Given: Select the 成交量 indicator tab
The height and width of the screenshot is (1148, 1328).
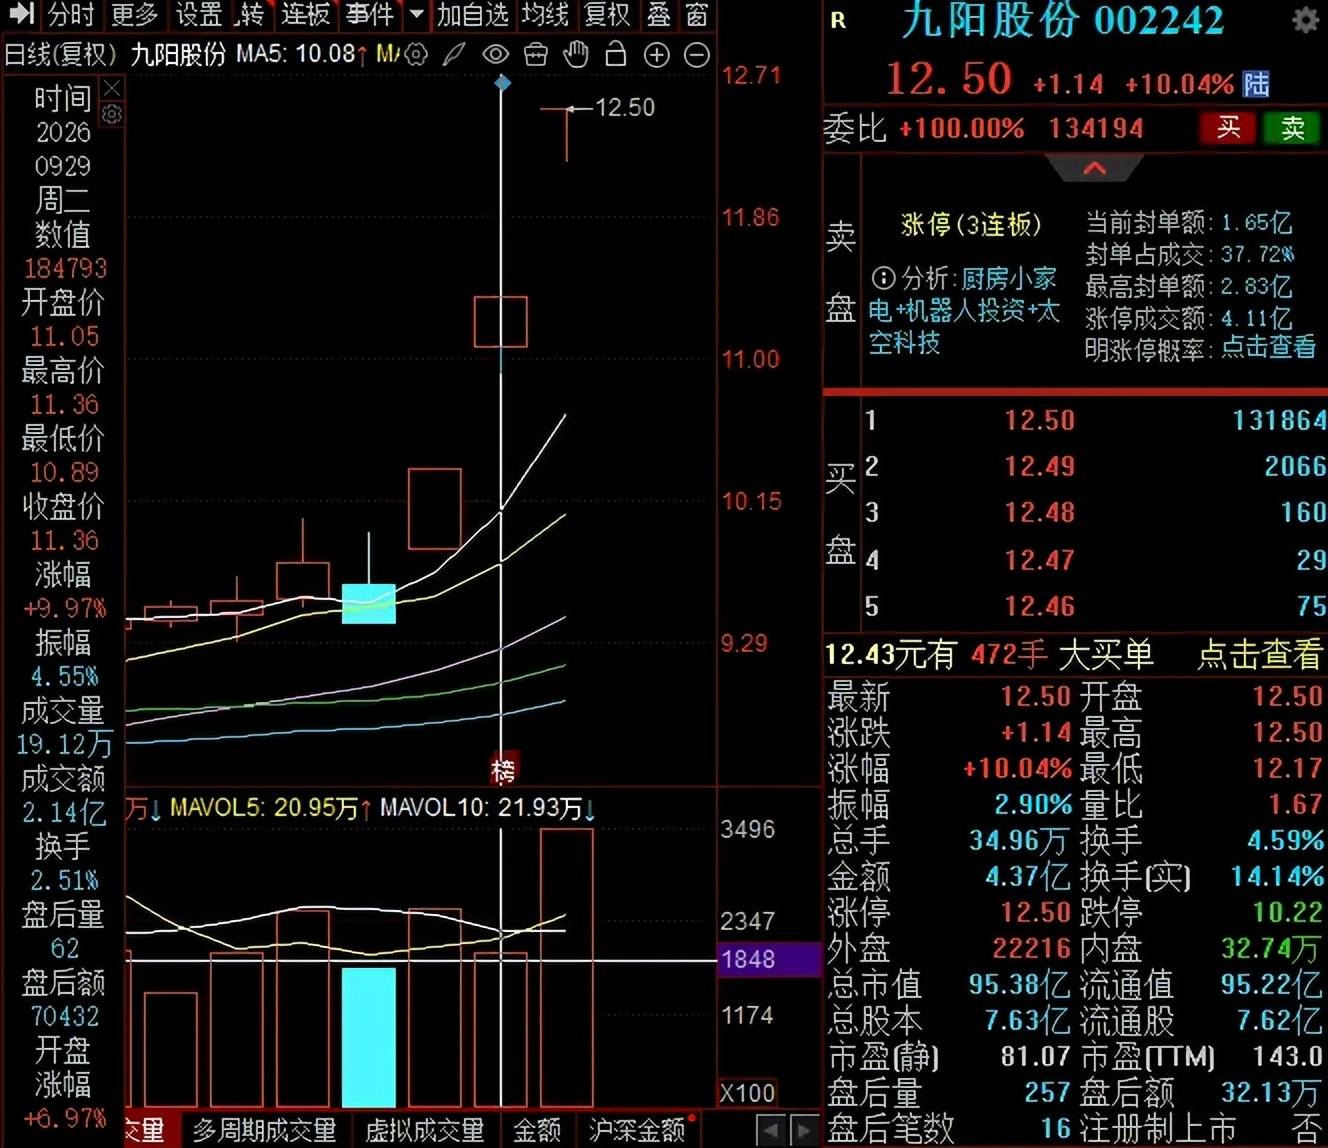Looking at the screenshot, I should (x=146, y=1131).
